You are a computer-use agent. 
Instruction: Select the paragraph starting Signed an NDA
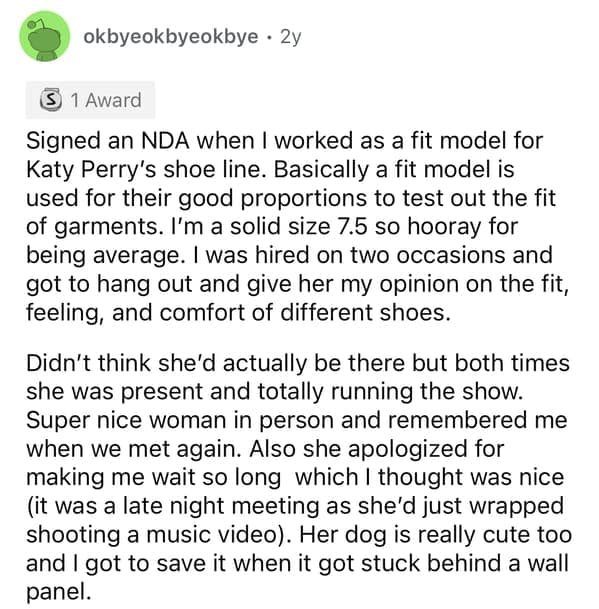click(298, 226)
